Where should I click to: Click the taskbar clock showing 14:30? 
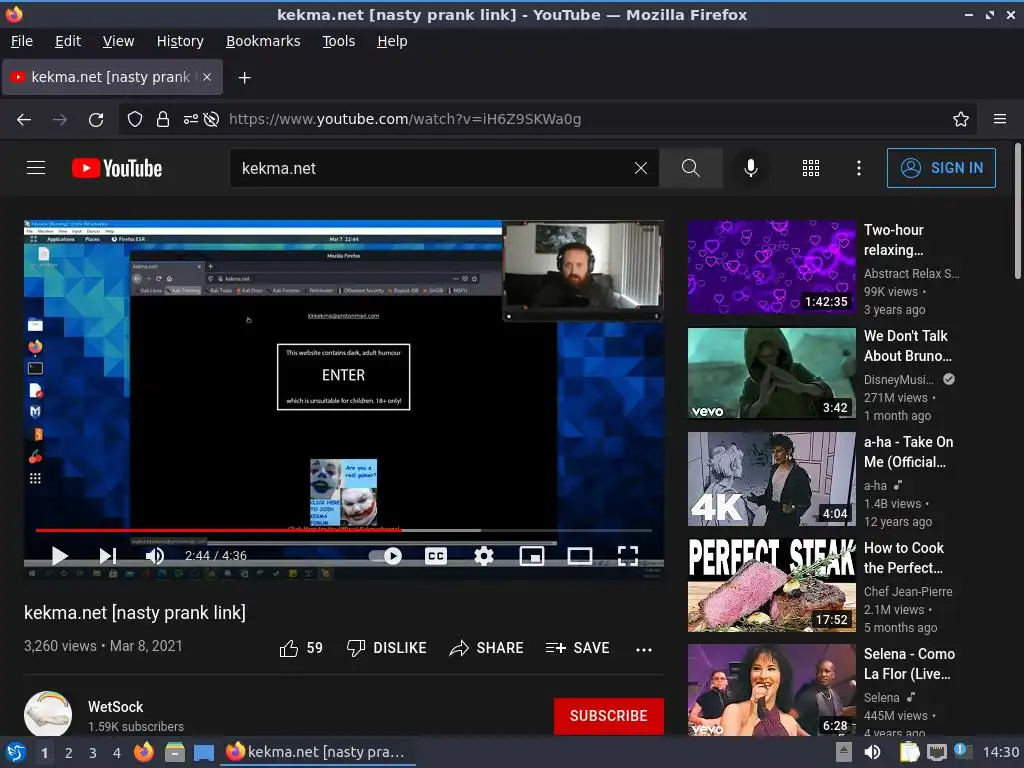(x=1000, y=752)
